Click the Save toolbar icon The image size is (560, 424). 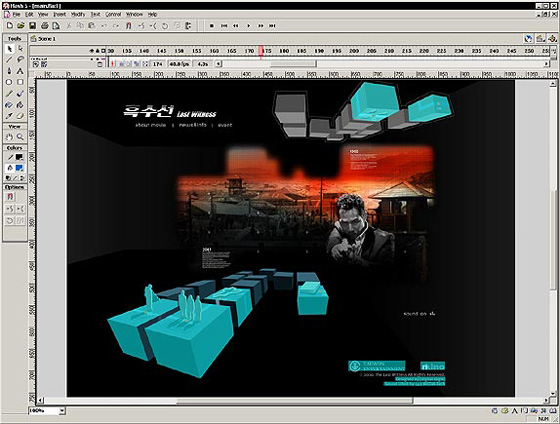(32, 26)
